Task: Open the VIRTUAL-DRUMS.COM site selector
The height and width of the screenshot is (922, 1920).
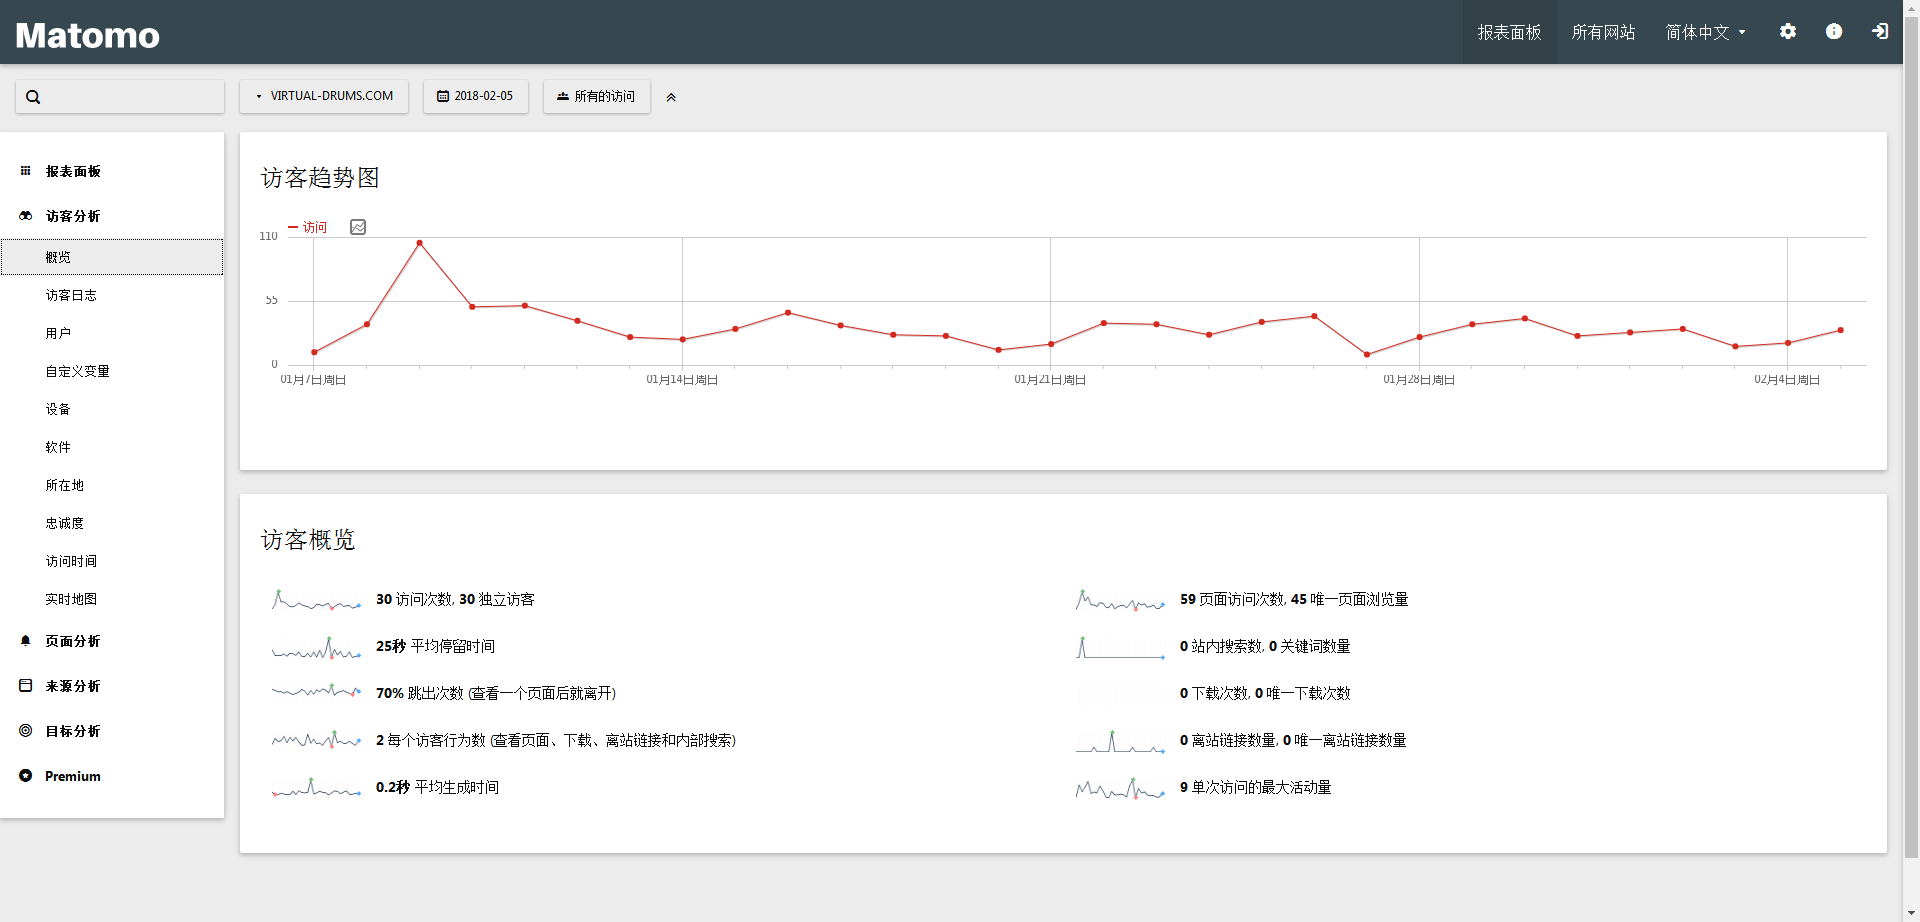Action: click(324, 96)
